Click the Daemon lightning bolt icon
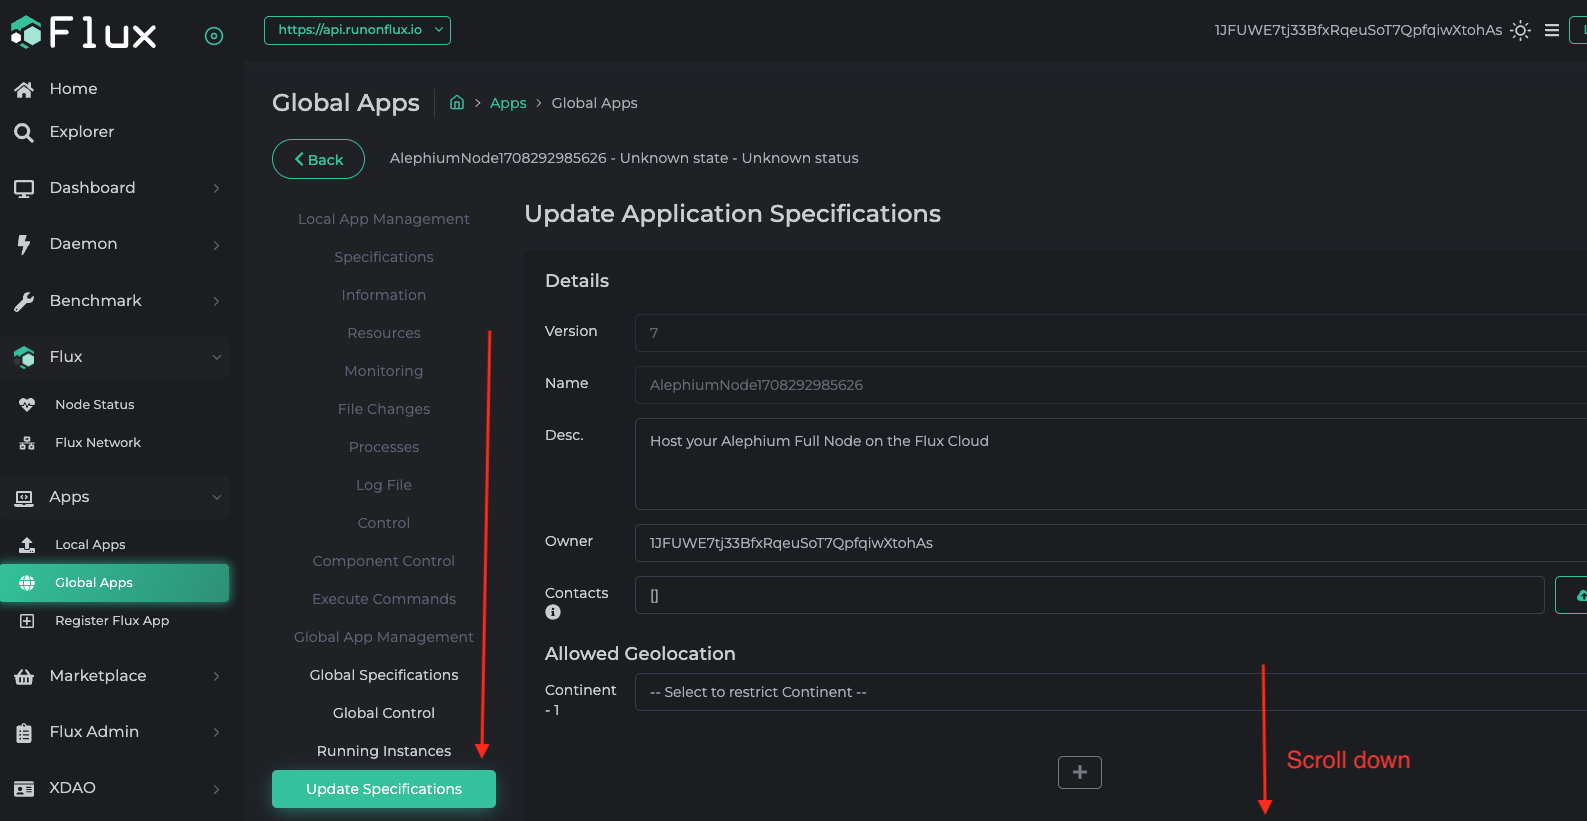Image resolution: width=1587 pixels, height=821 pixels. 24,244
